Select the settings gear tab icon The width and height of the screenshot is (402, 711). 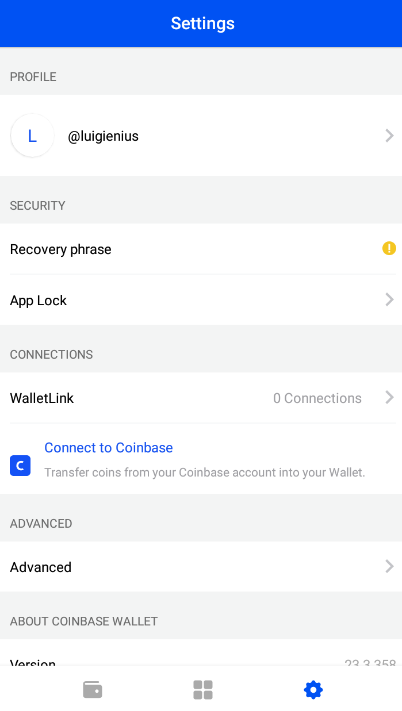coord(313,690)
